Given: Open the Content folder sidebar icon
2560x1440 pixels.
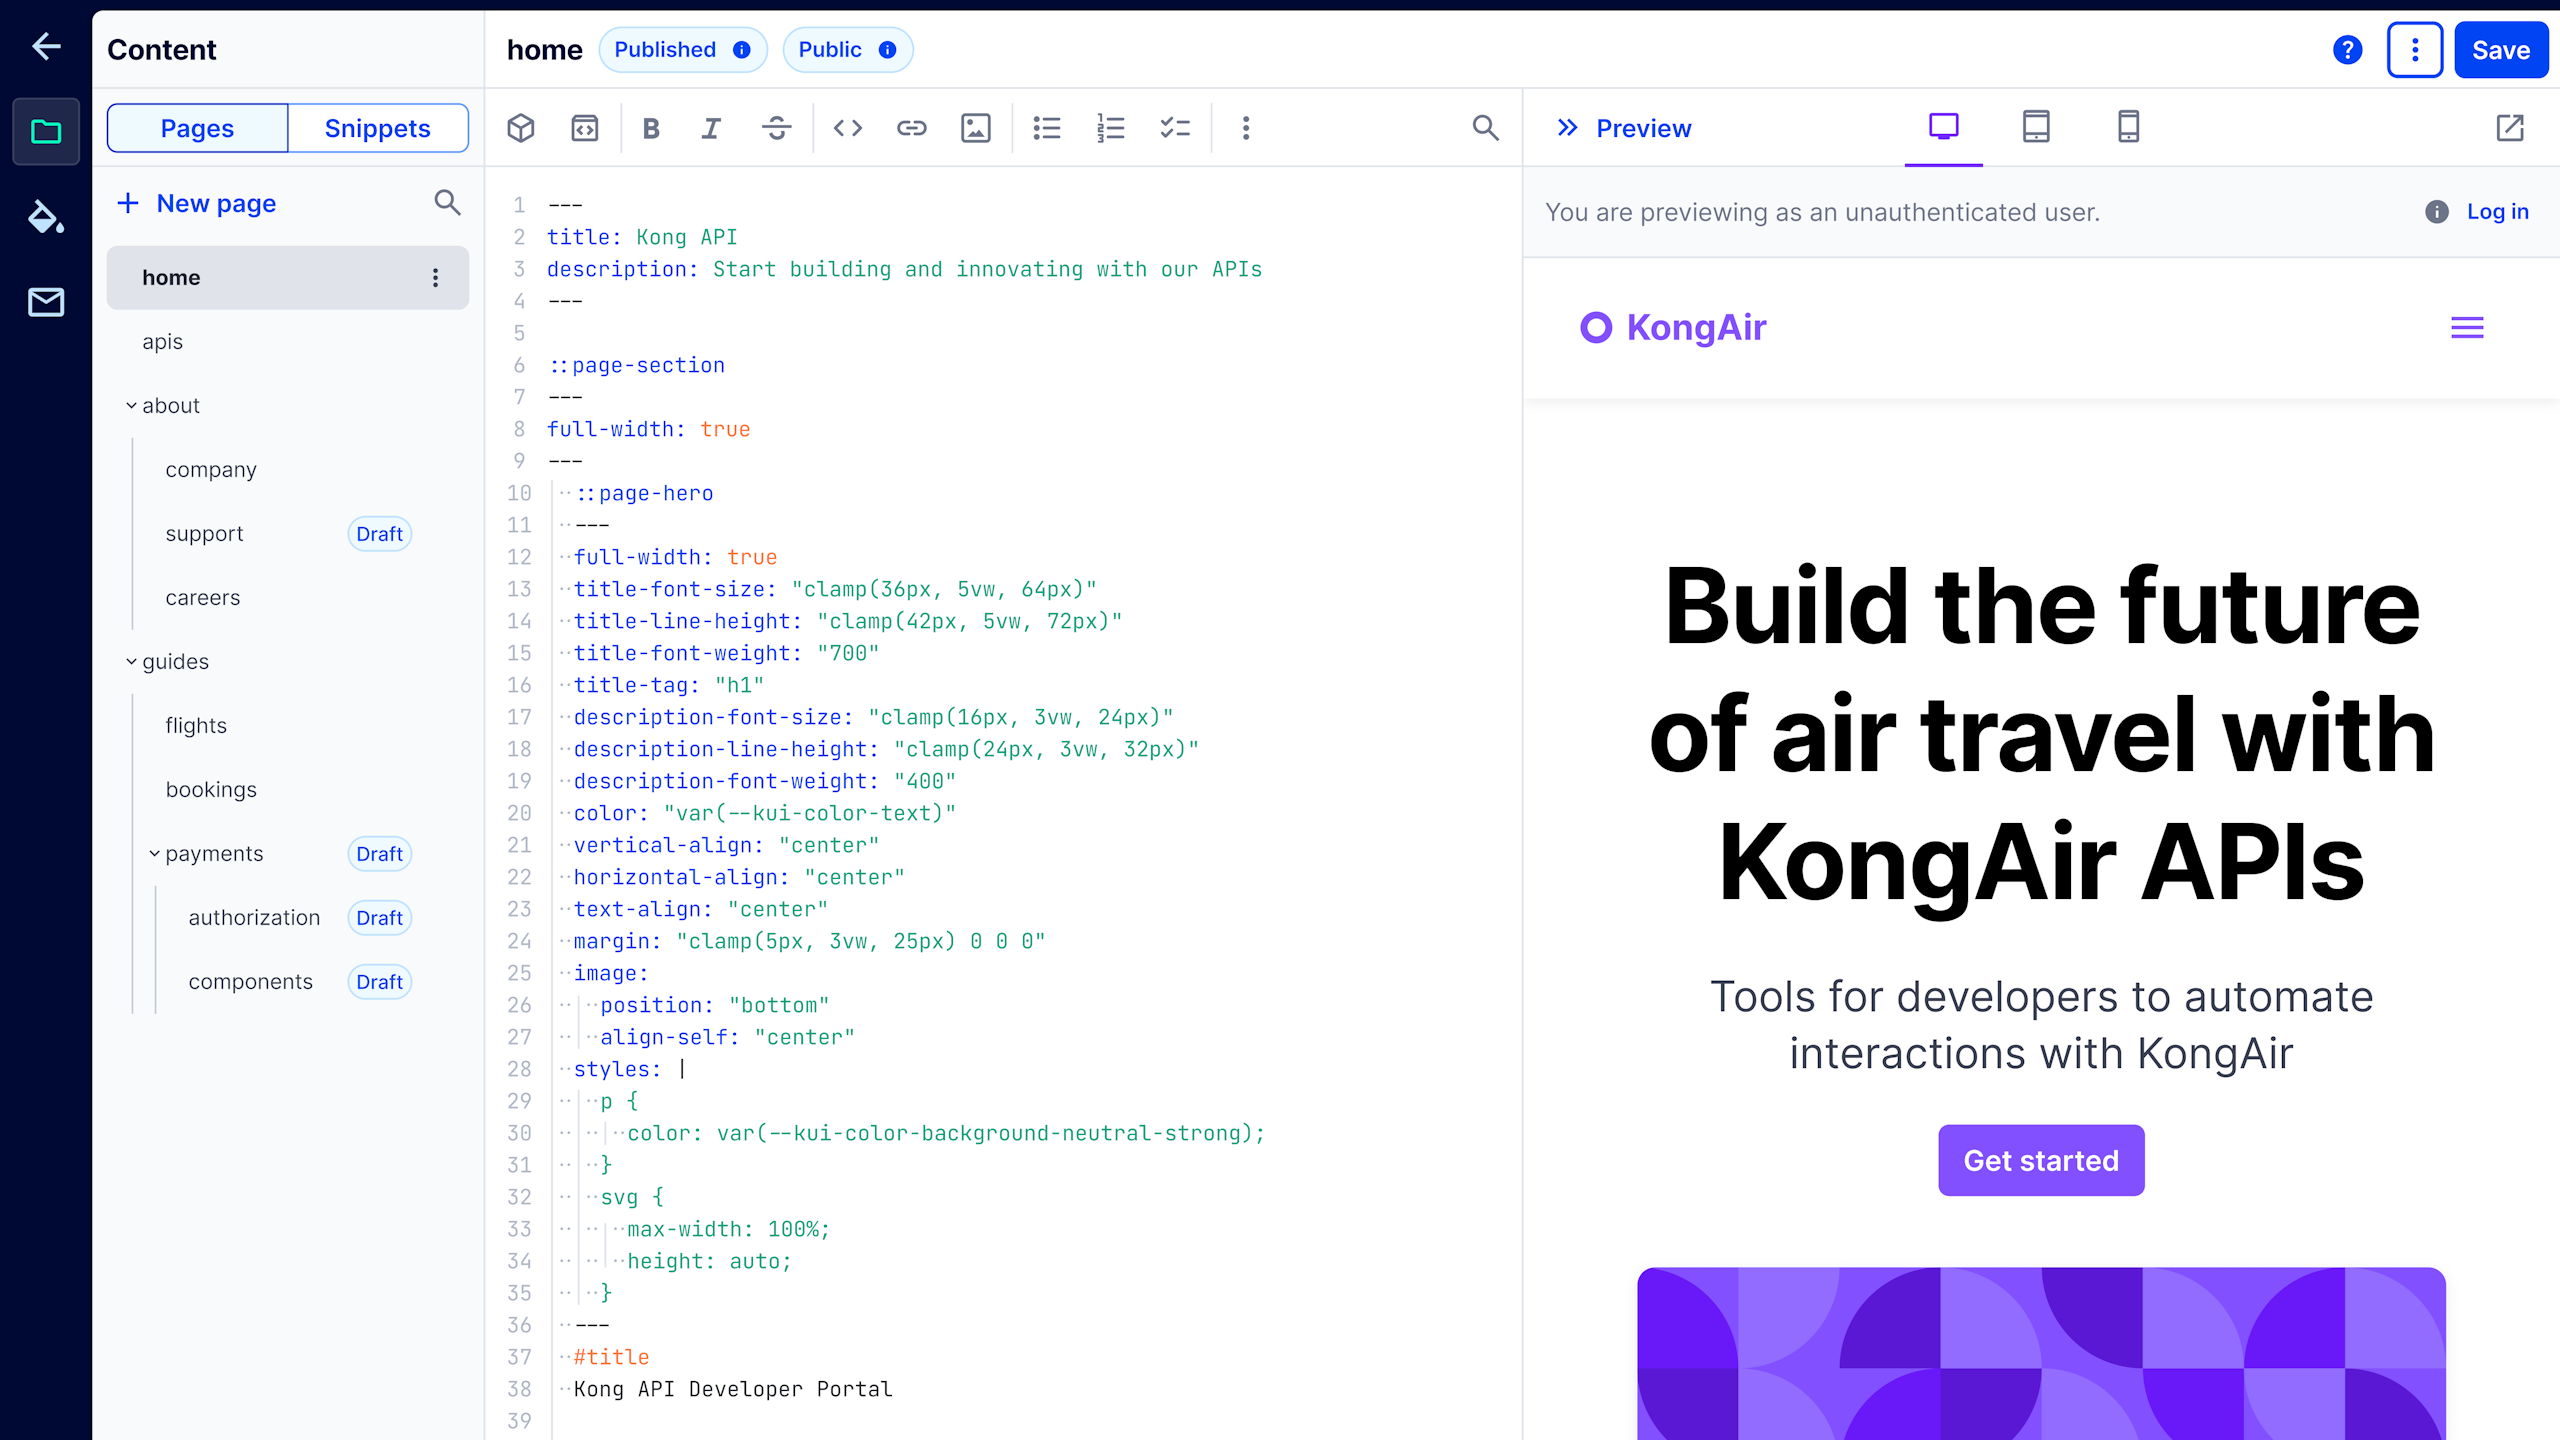Looking at the screenshot, I should tap(46, 131).
